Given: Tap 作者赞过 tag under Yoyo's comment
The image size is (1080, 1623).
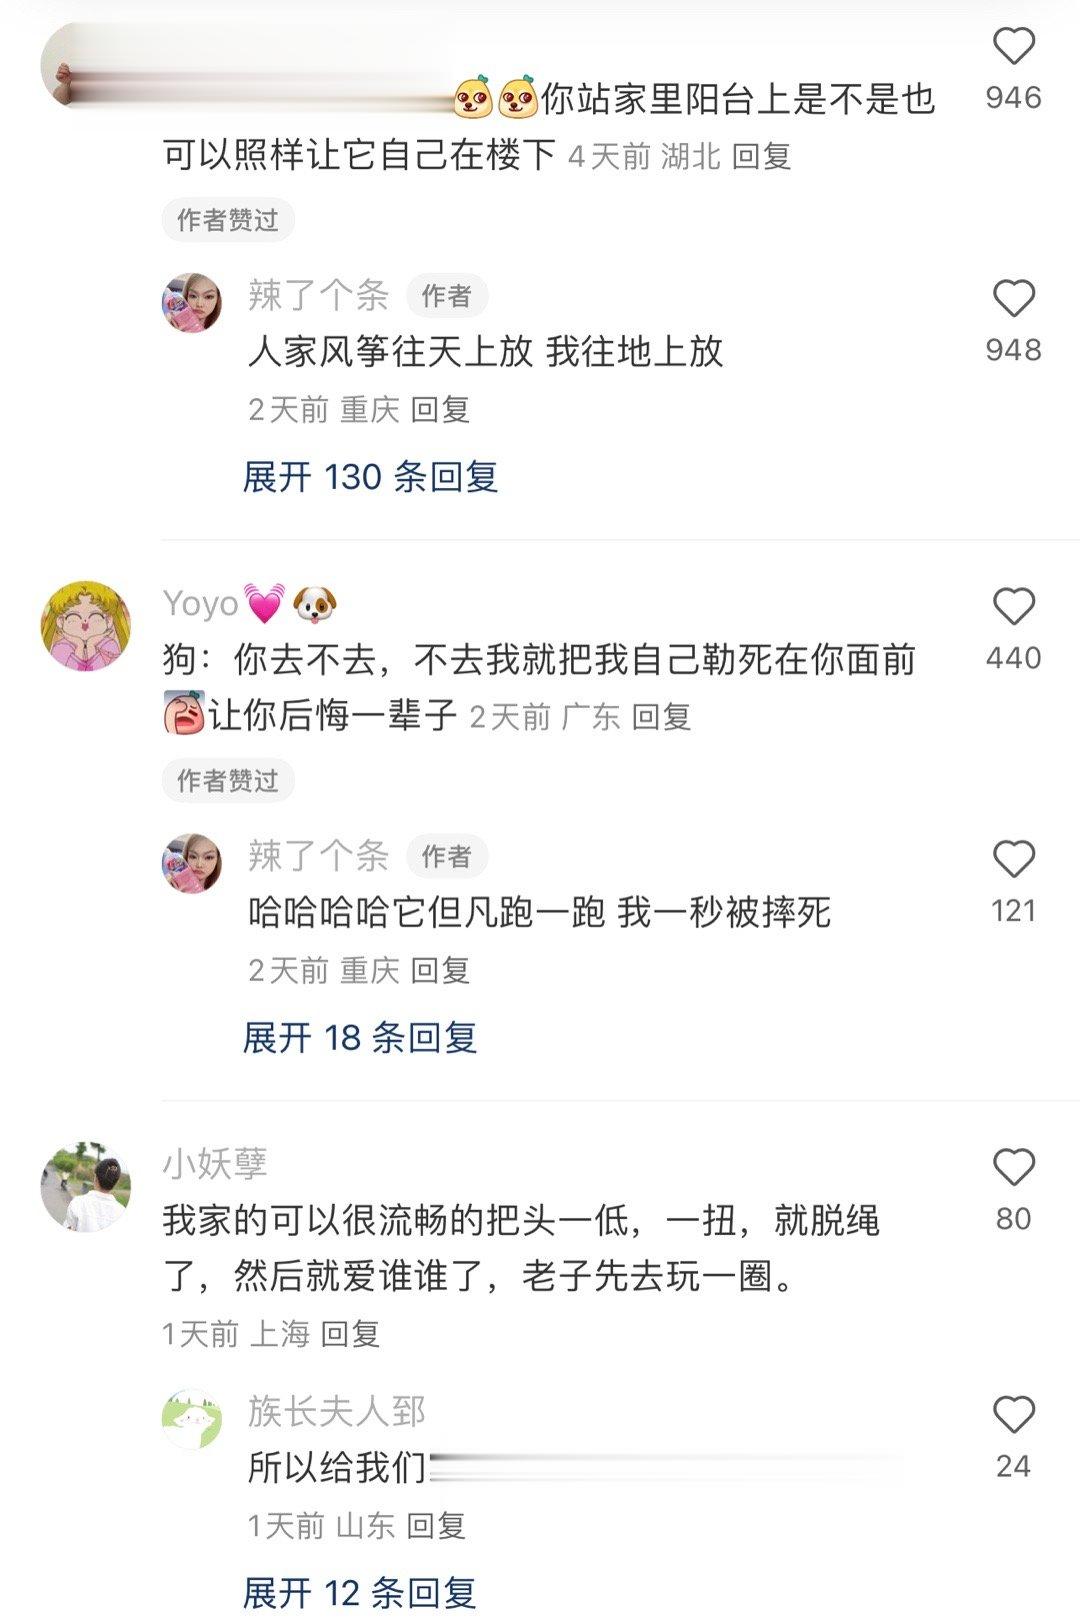Looking at the screenshot, I should point(228,781).
